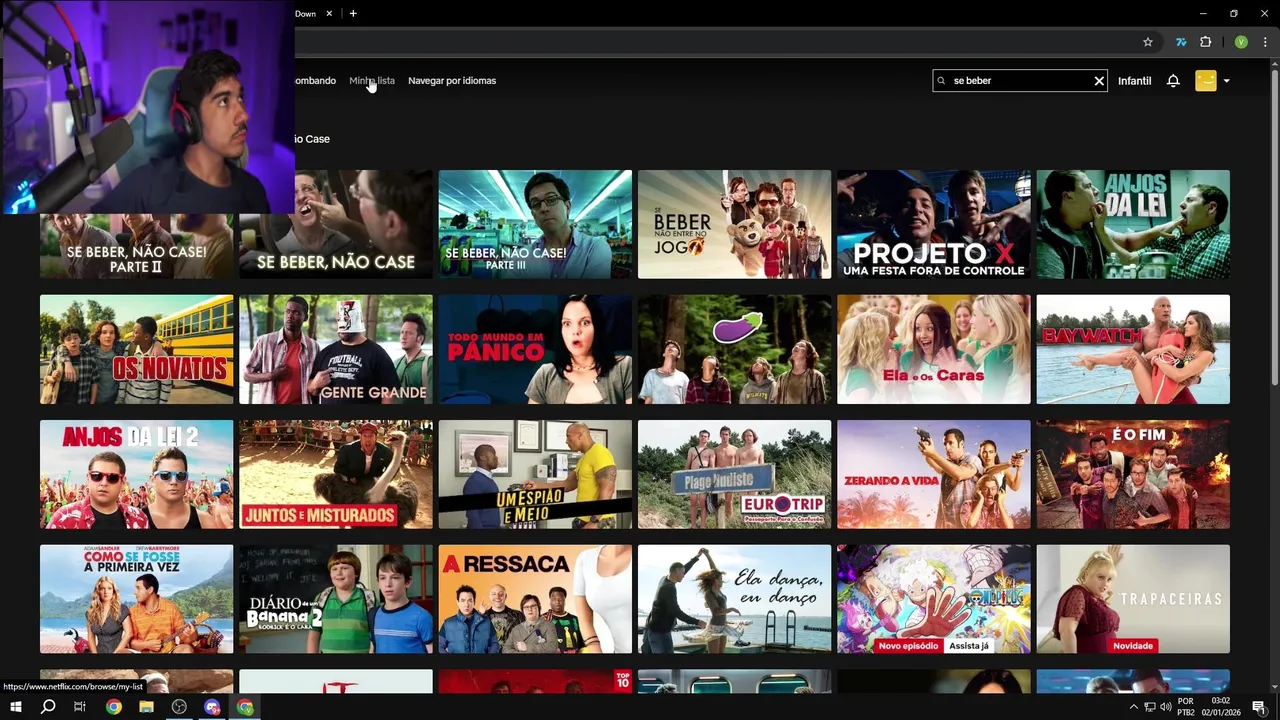Open the Netflix notifications bell

tap(1173, 81)
